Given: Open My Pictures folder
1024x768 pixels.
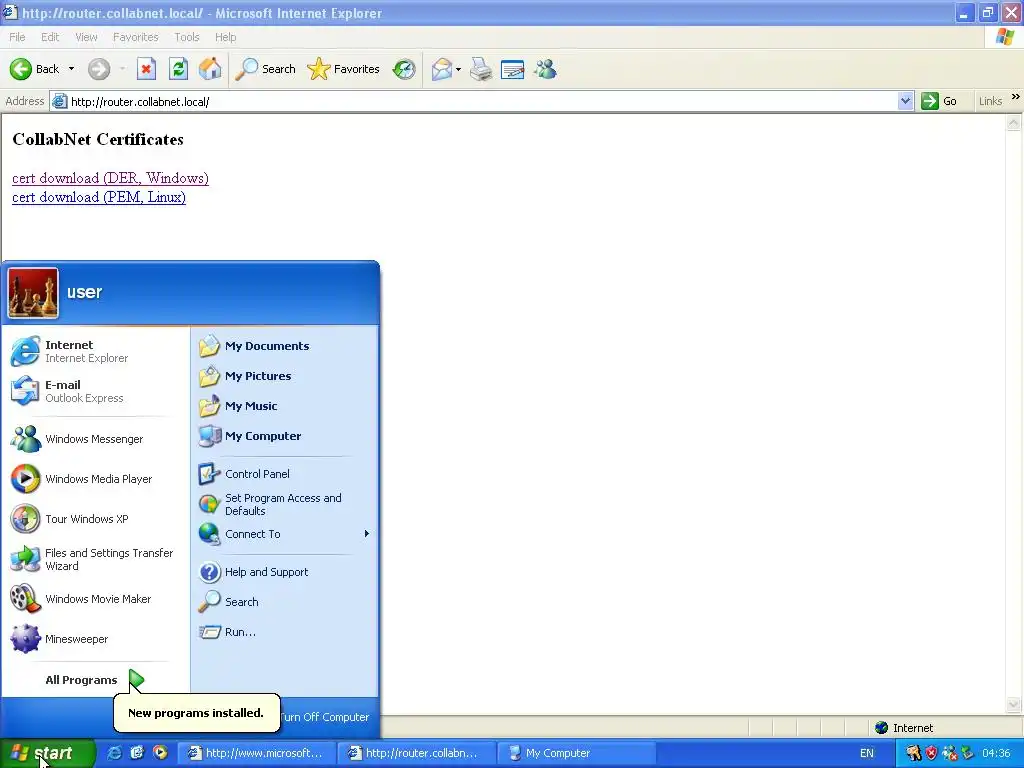Looking at the screenshot, I should (x=285, y=376).
